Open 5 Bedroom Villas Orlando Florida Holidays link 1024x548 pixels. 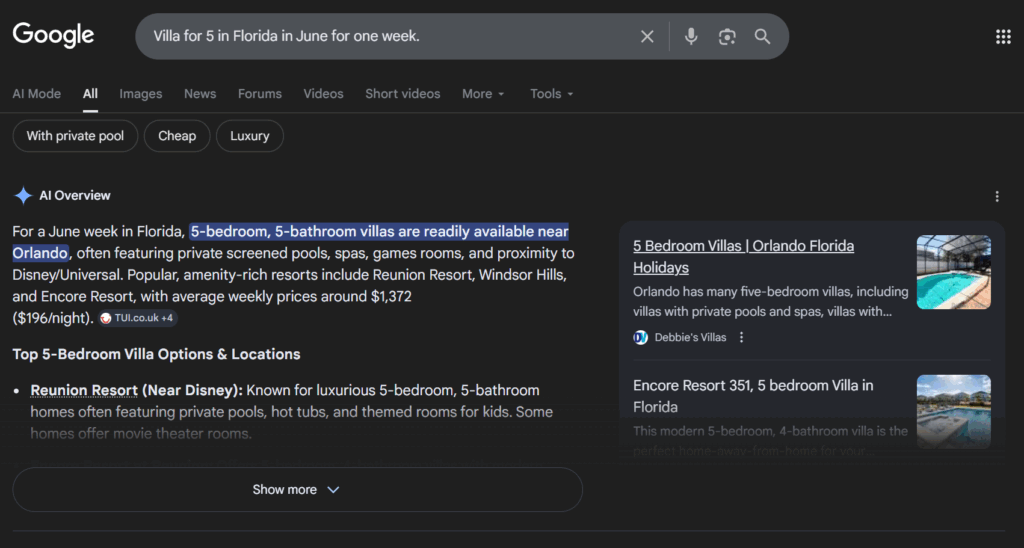[x=743, y=257]
